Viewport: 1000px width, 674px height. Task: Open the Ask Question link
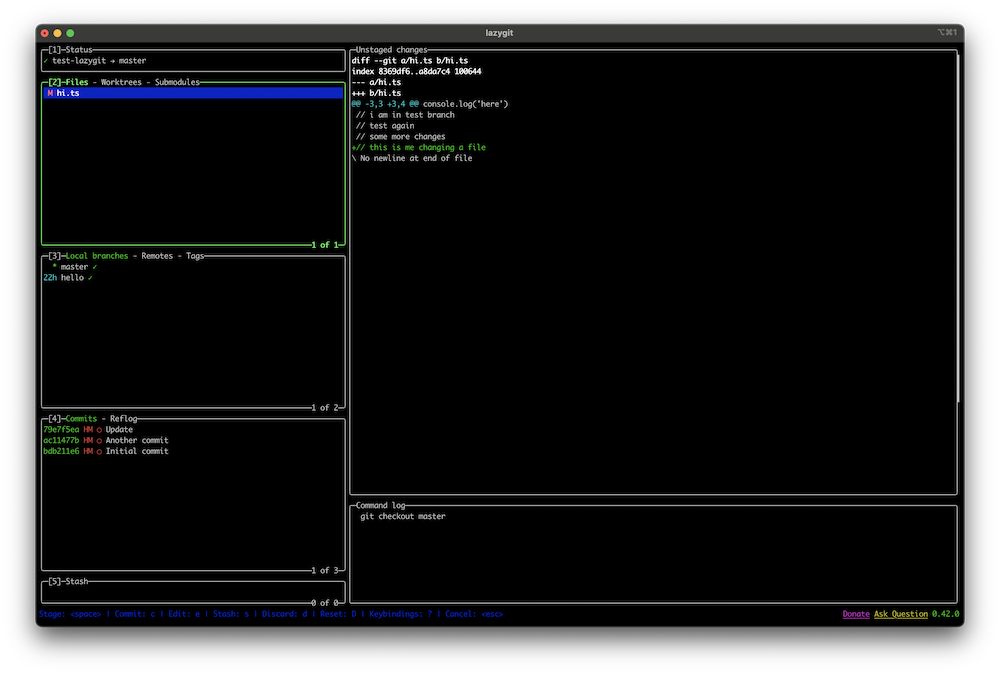[x=900, y=614]
